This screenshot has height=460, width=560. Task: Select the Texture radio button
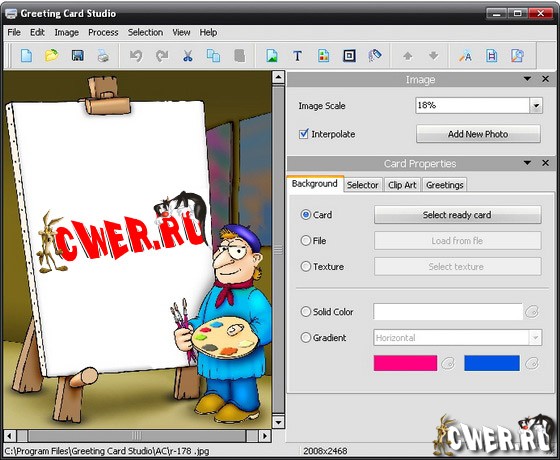[x=306, y=266]
